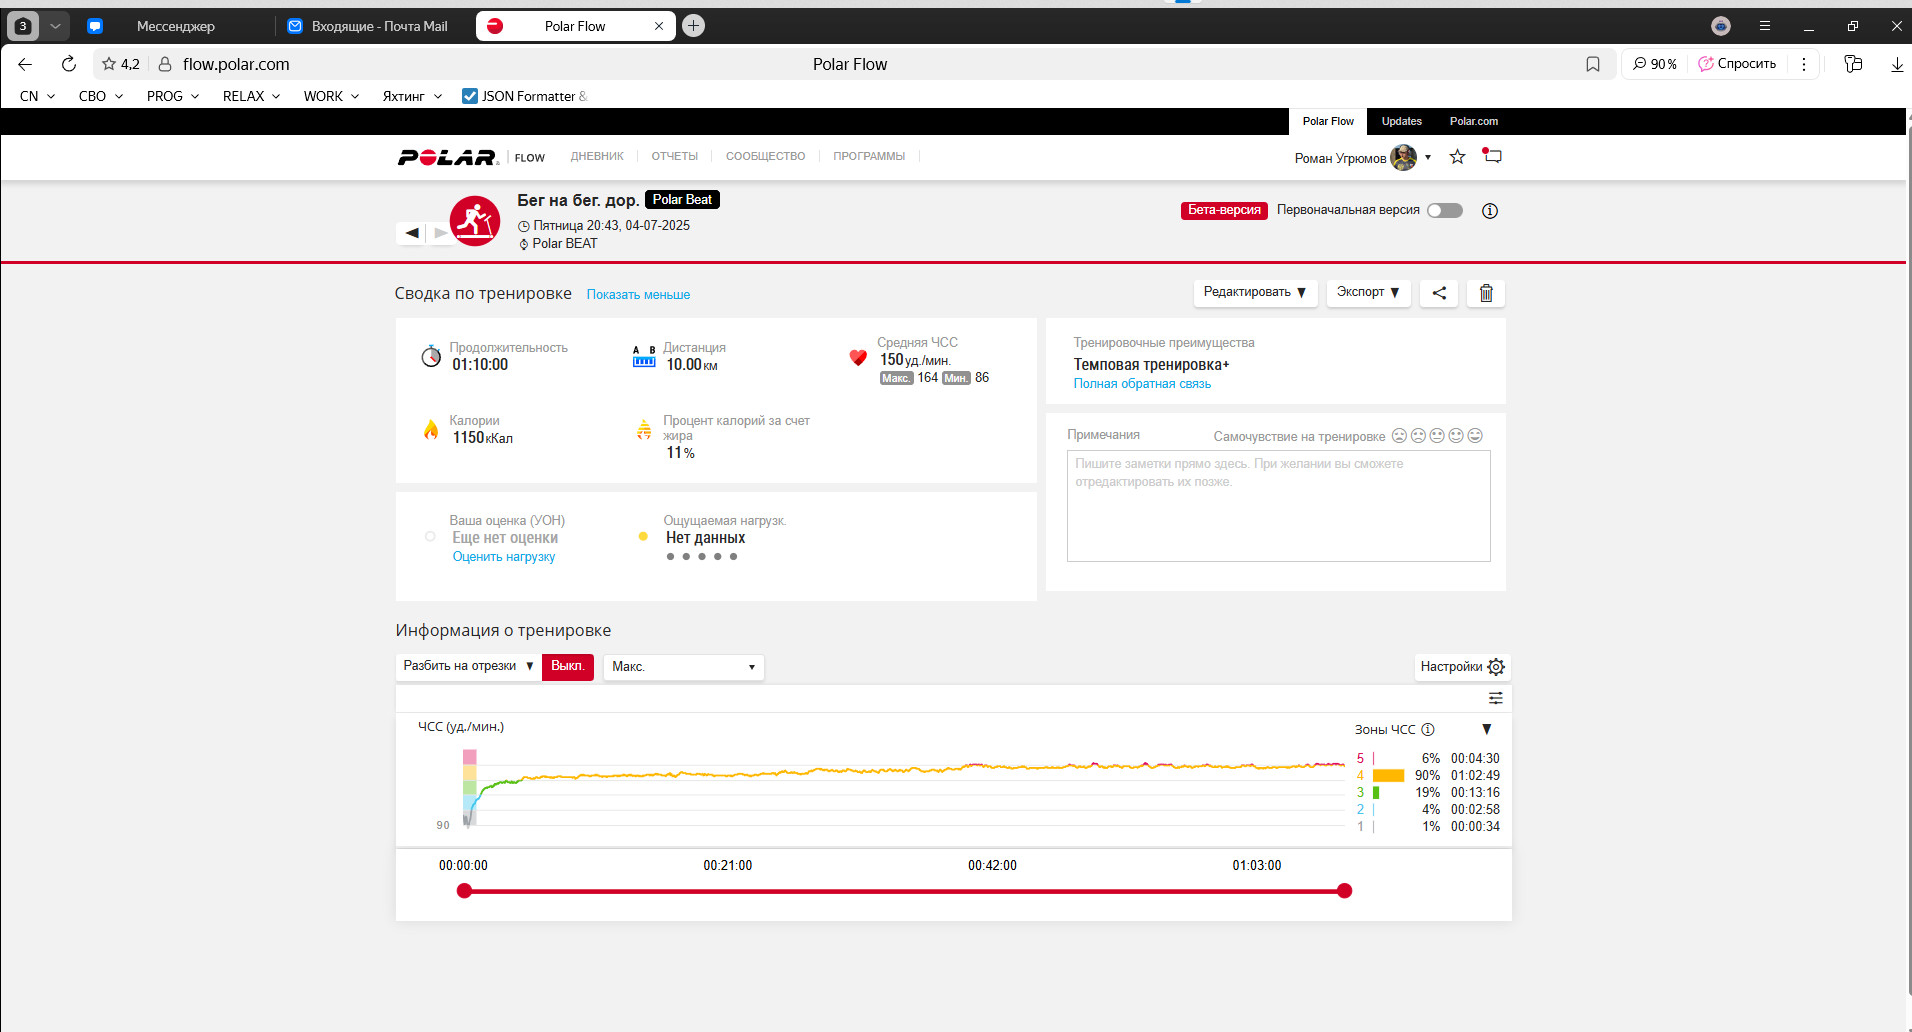Open the ОТЧЕТЫ menu item
Screen dimensions: 1912x1032
pos(675,157)
